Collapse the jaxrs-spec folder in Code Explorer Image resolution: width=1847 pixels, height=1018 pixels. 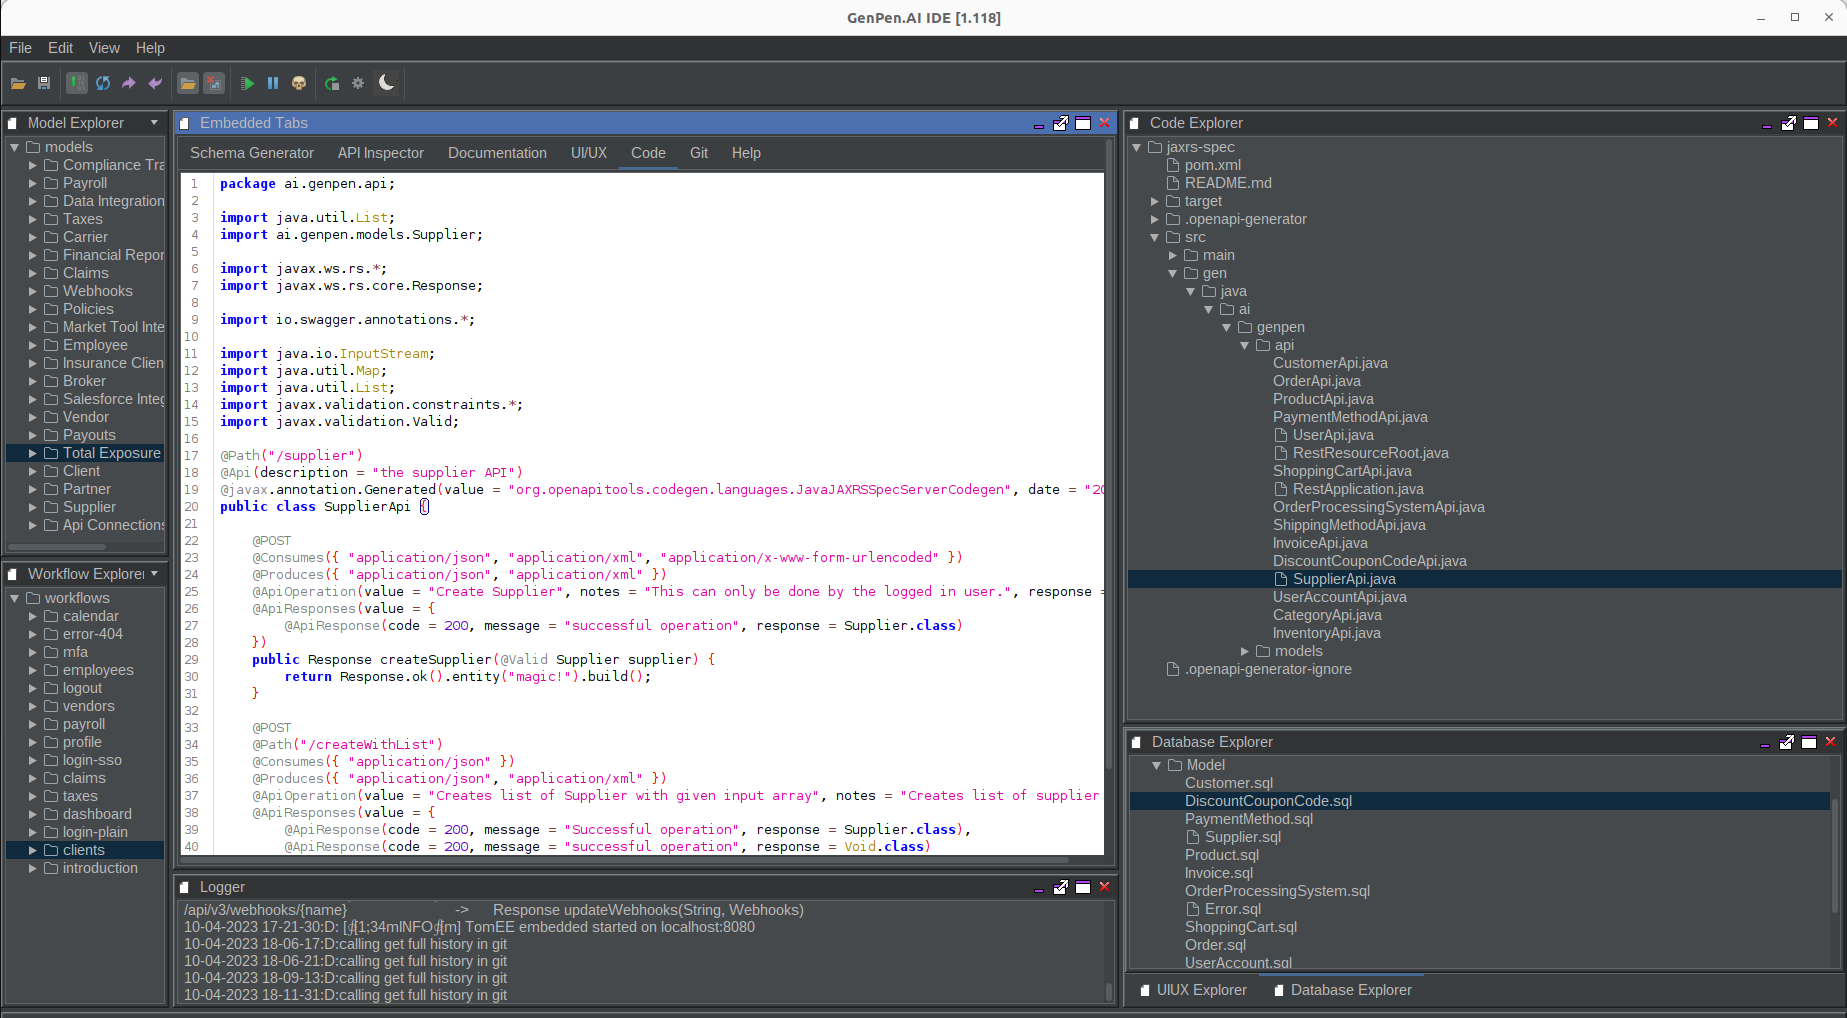pos(1137,147)
